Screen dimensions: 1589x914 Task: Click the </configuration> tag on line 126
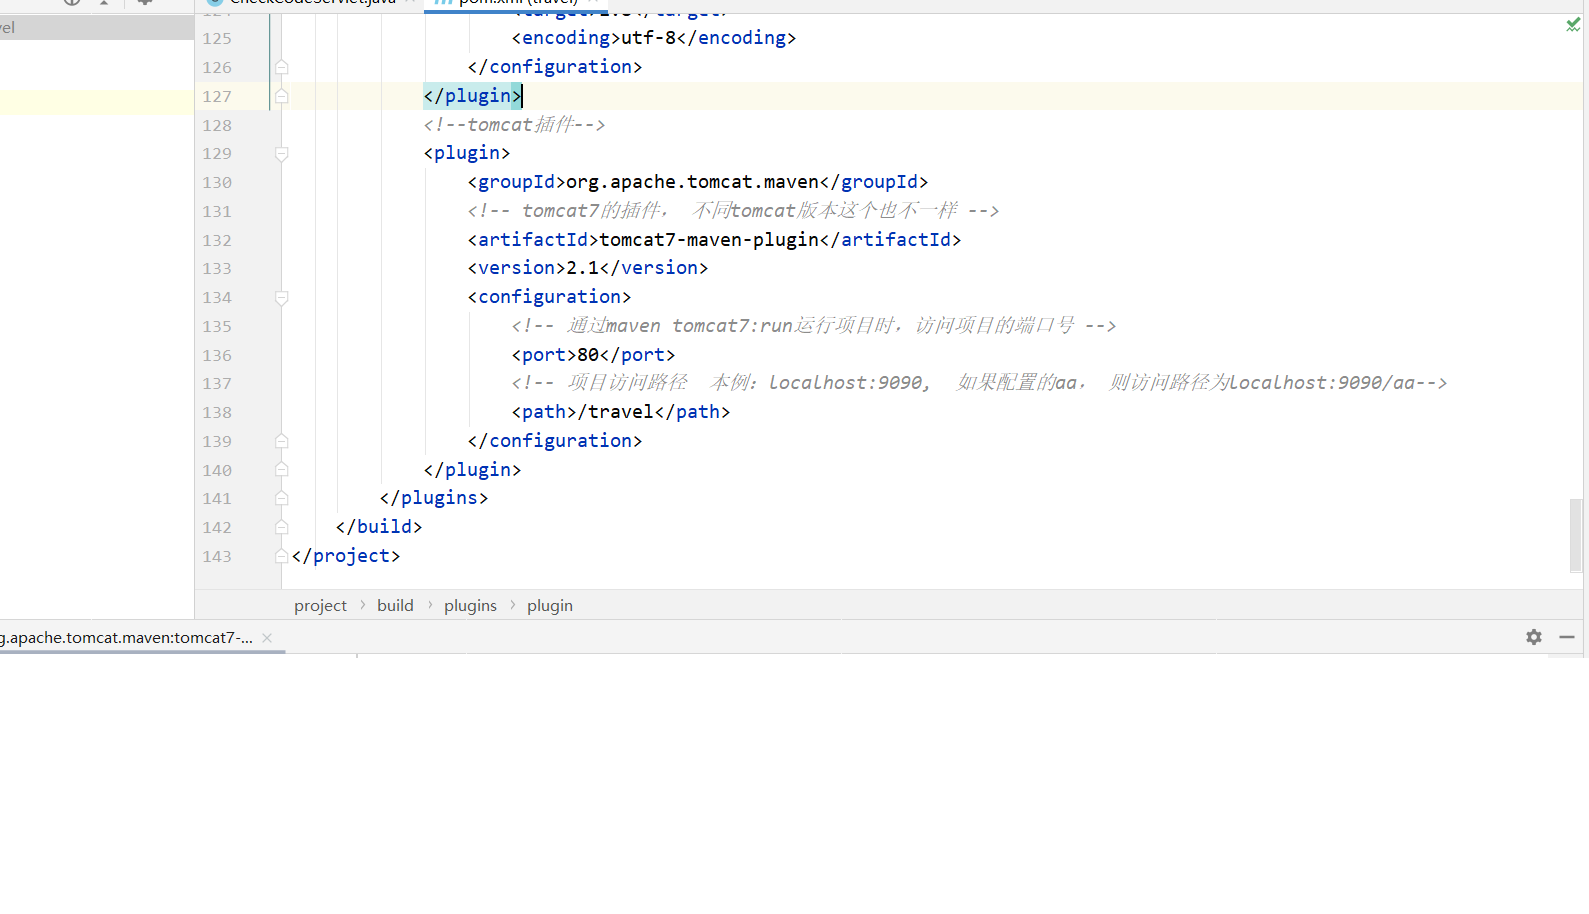click(555, 67)
